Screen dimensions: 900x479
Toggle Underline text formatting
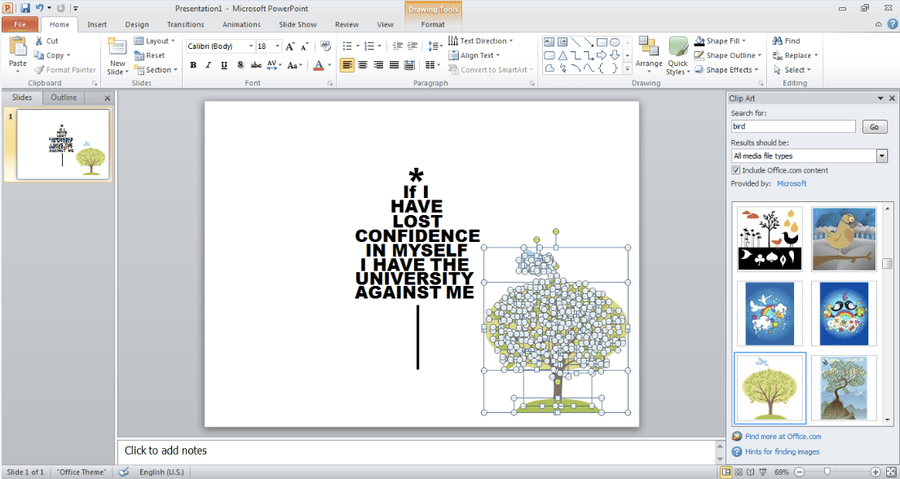tap(224, 65)
